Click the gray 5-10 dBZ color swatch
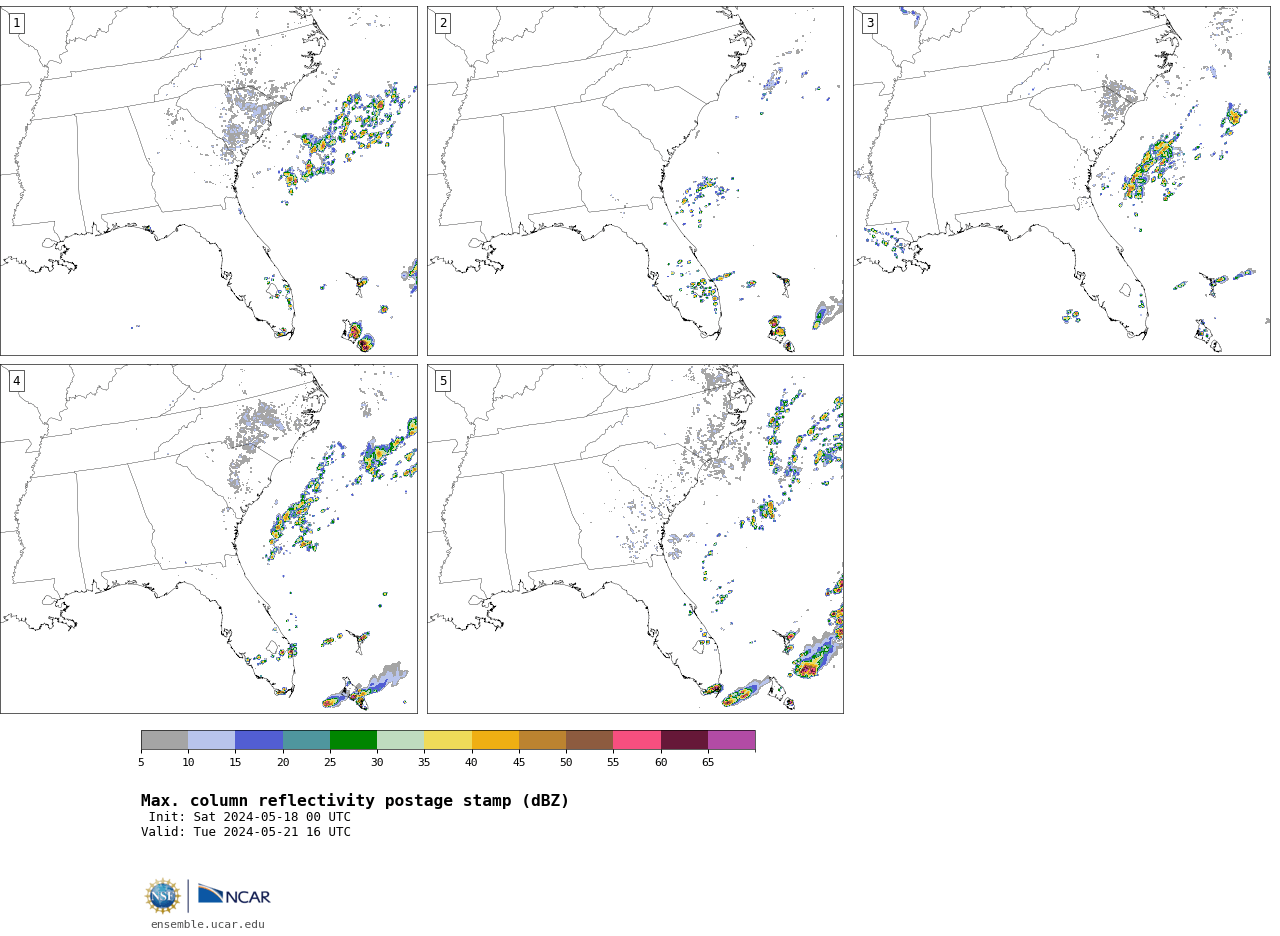 pos(164,740)
